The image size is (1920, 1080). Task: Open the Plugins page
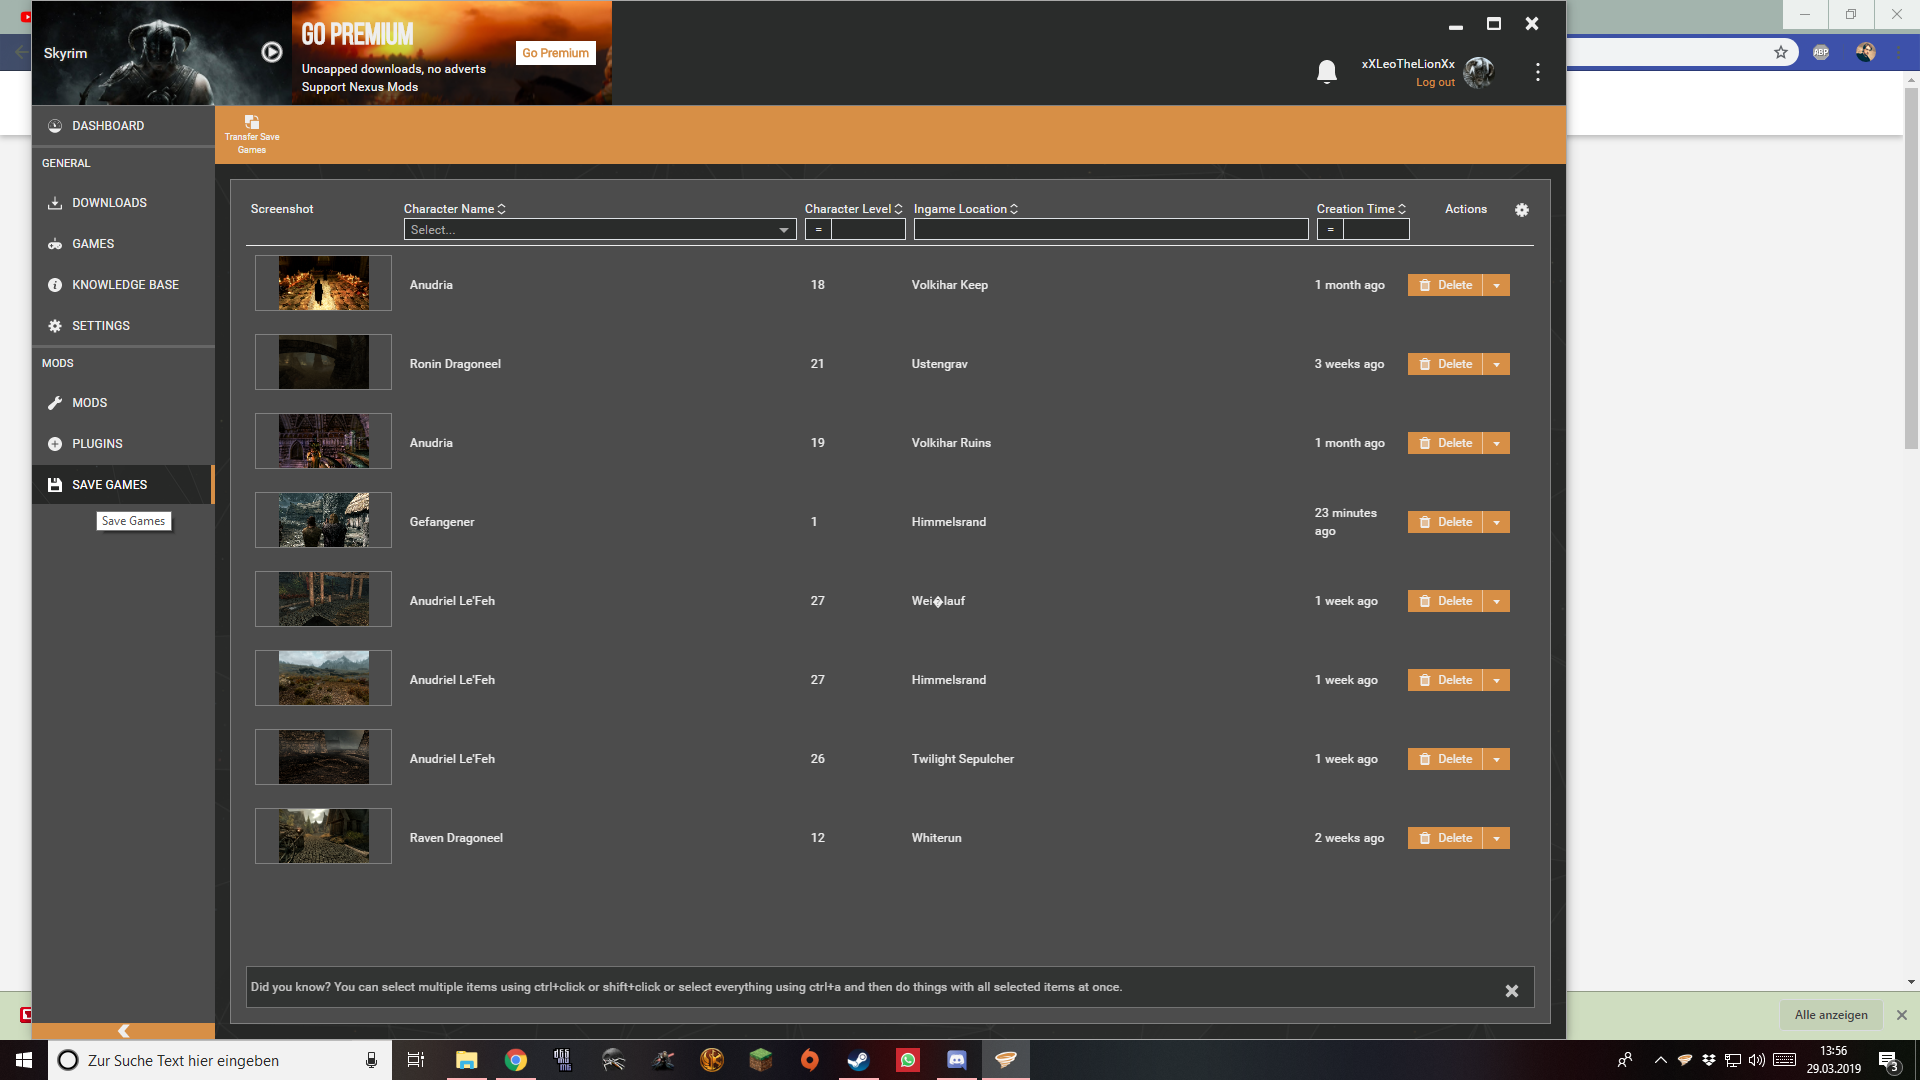pos(123,444)
